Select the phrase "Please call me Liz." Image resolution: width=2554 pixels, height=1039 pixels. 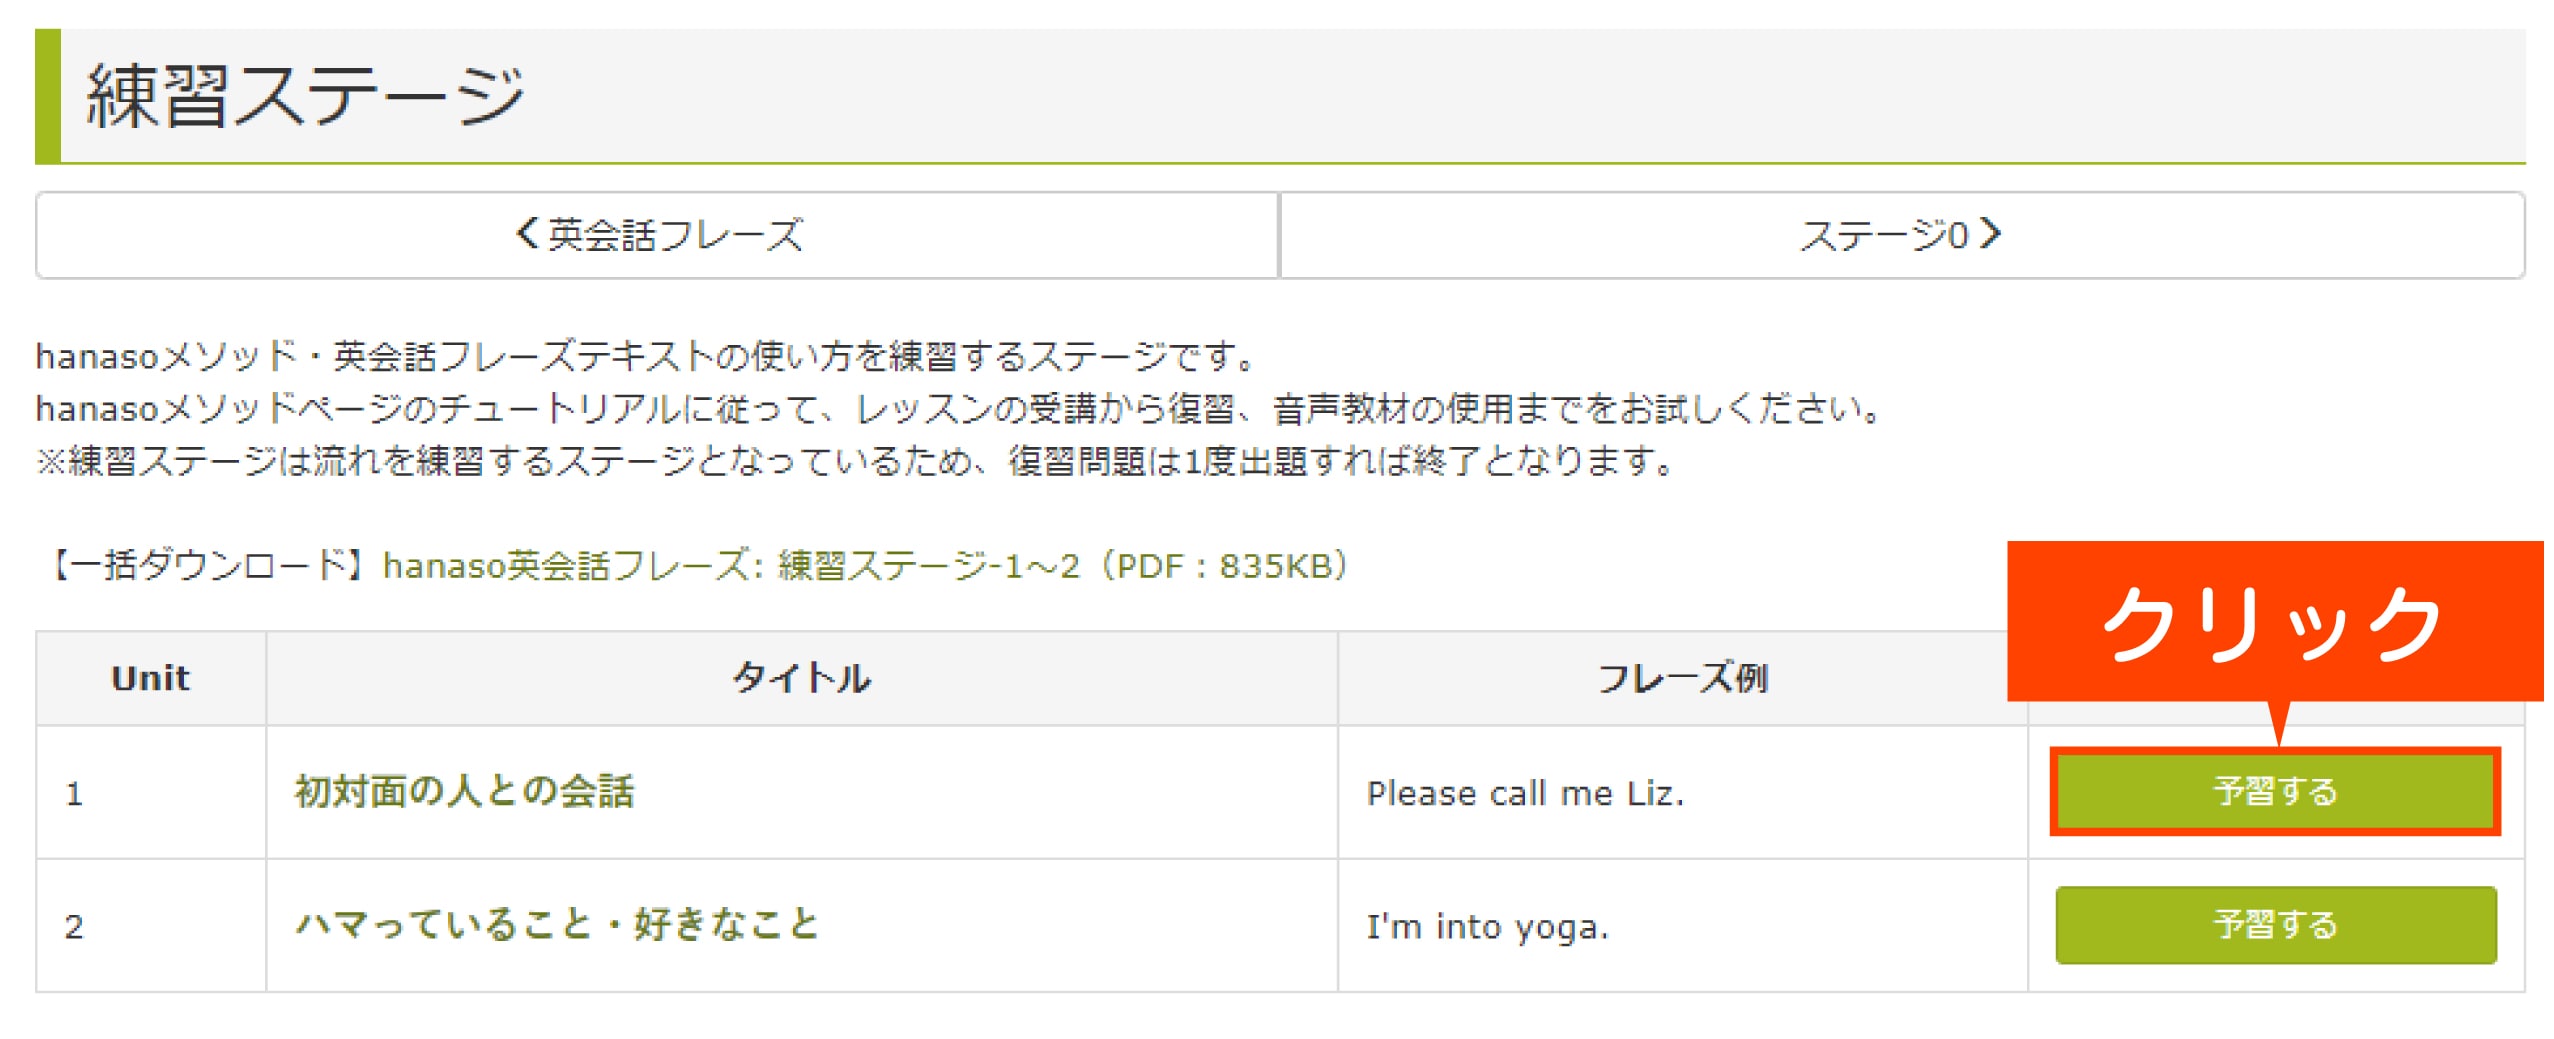point(1525,793)
